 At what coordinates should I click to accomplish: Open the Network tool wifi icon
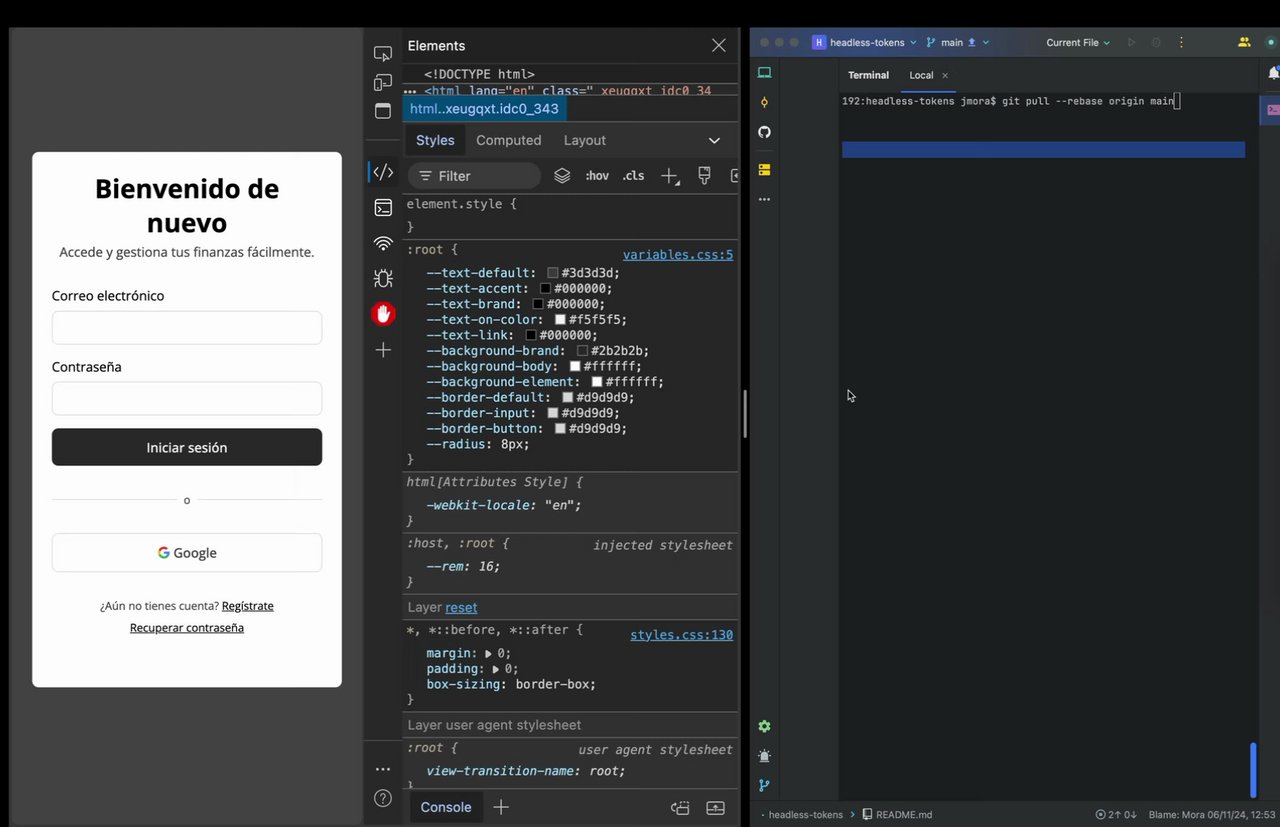[382, 243]
